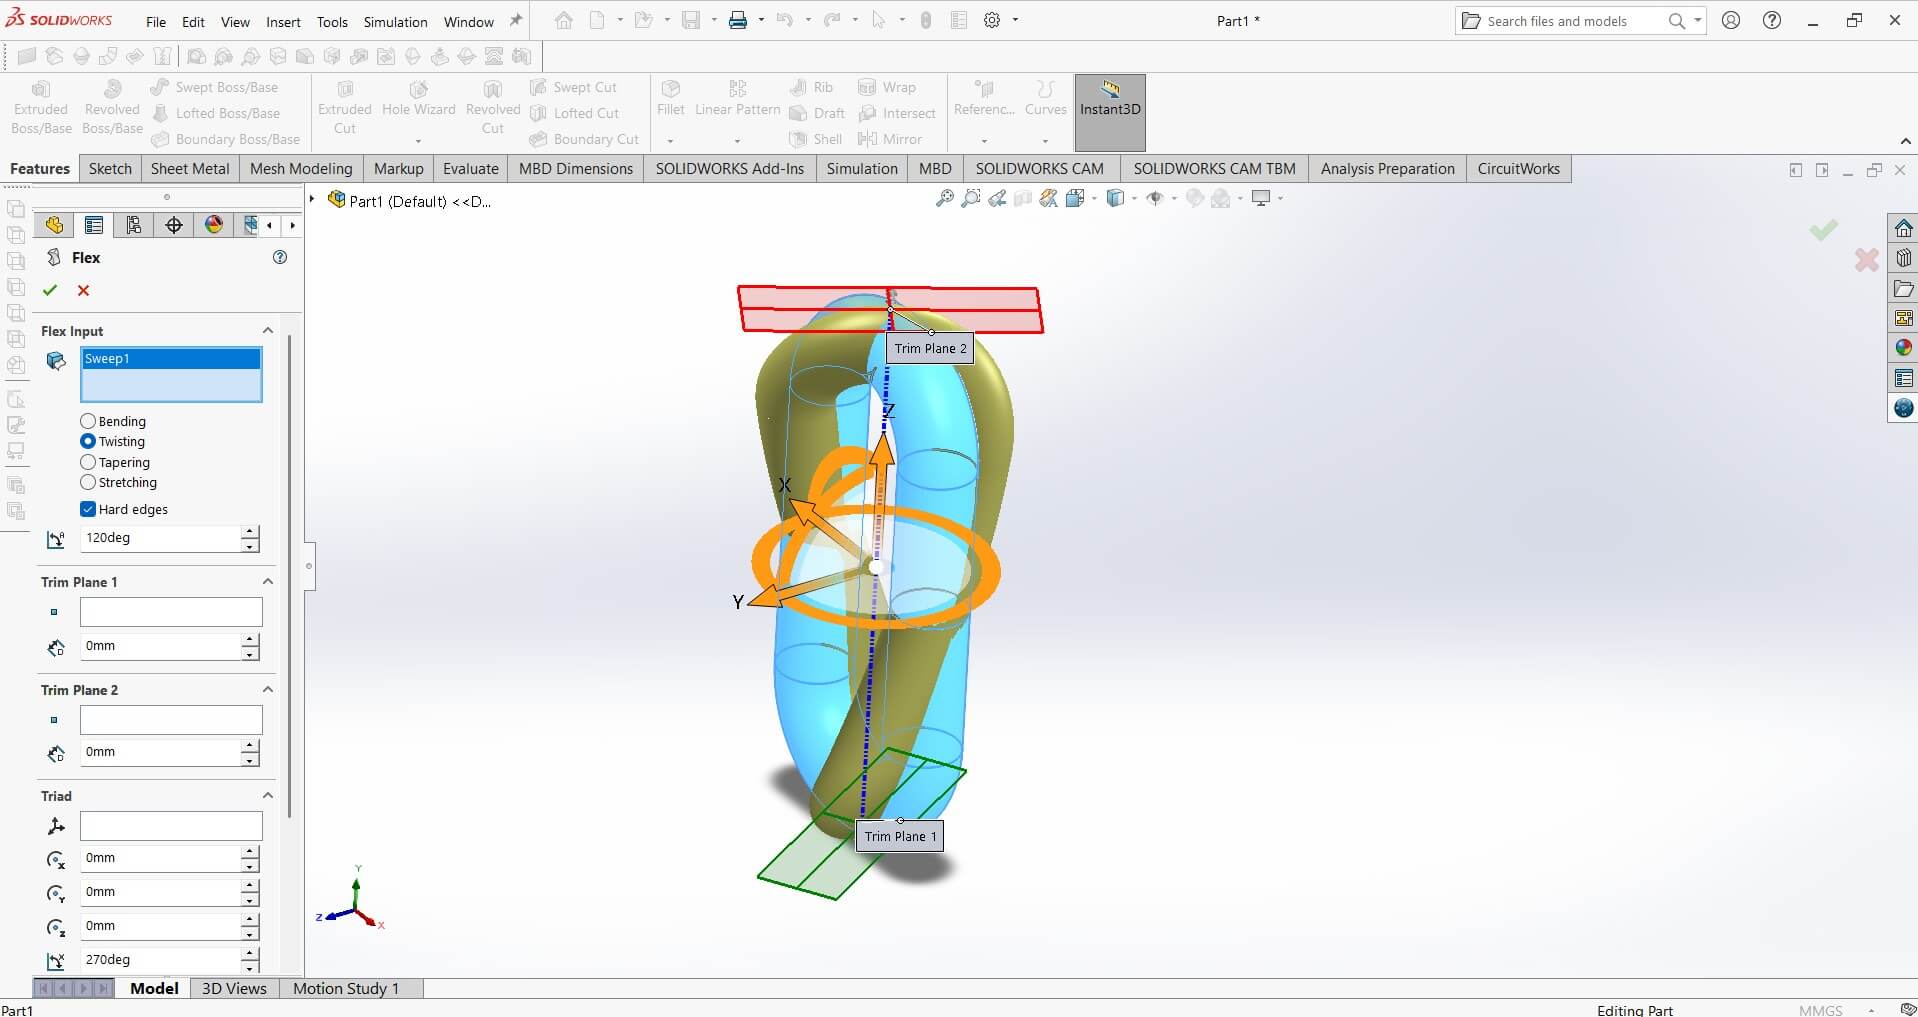This screenshot has width=1918, height=1017.
Task: Switch to the Evaluate tab
Action: point(471,168)
